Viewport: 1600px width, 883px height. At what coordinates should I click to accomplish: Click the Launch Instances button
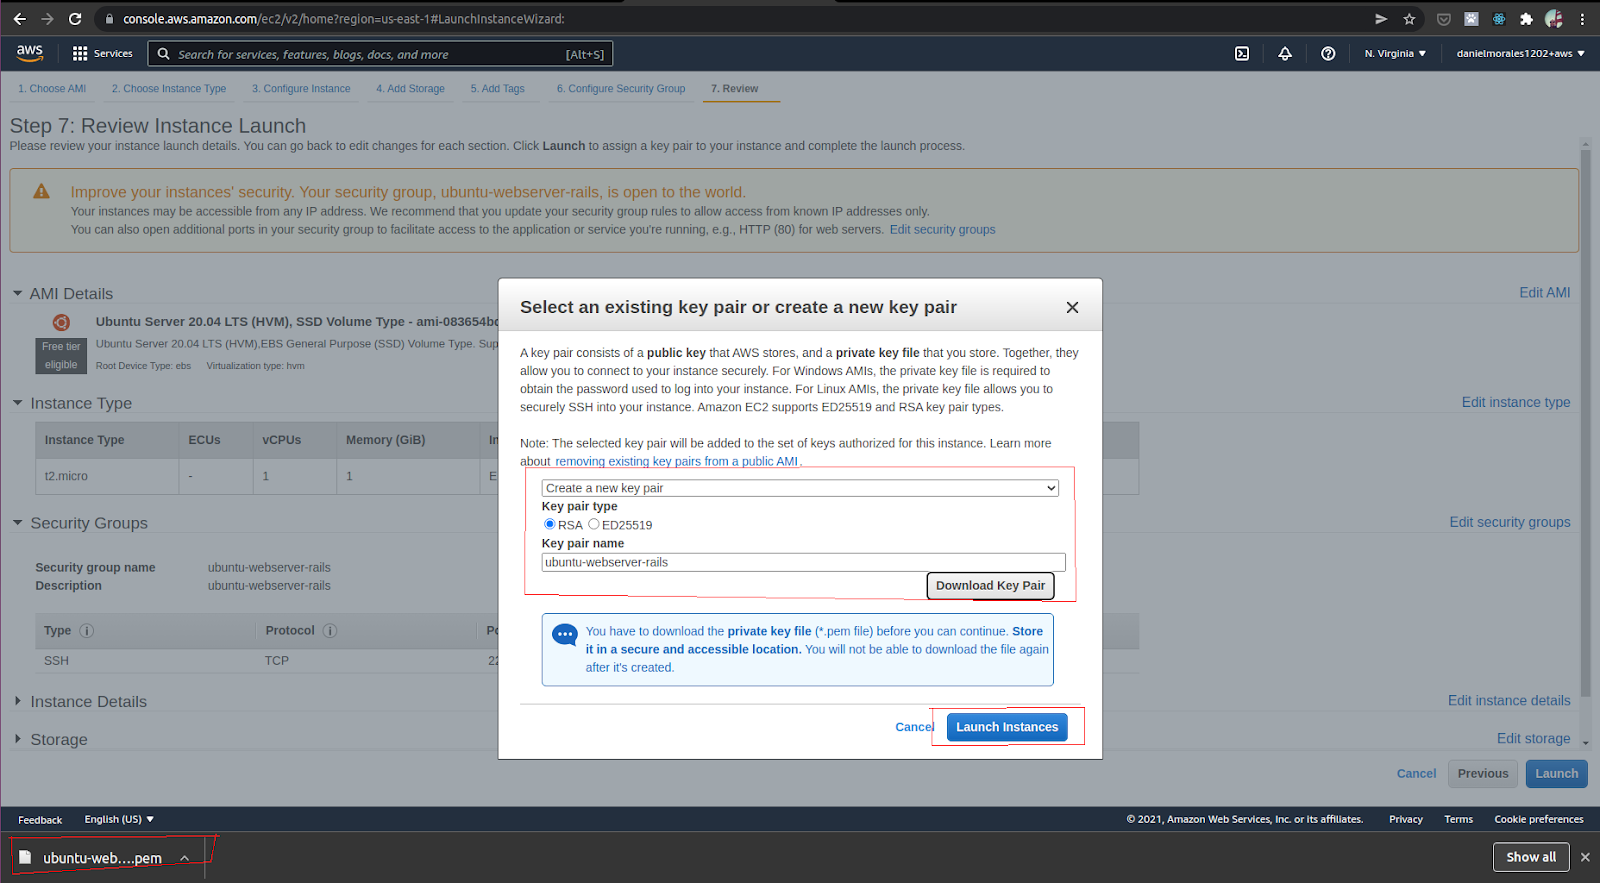(x=1007, y=727)
